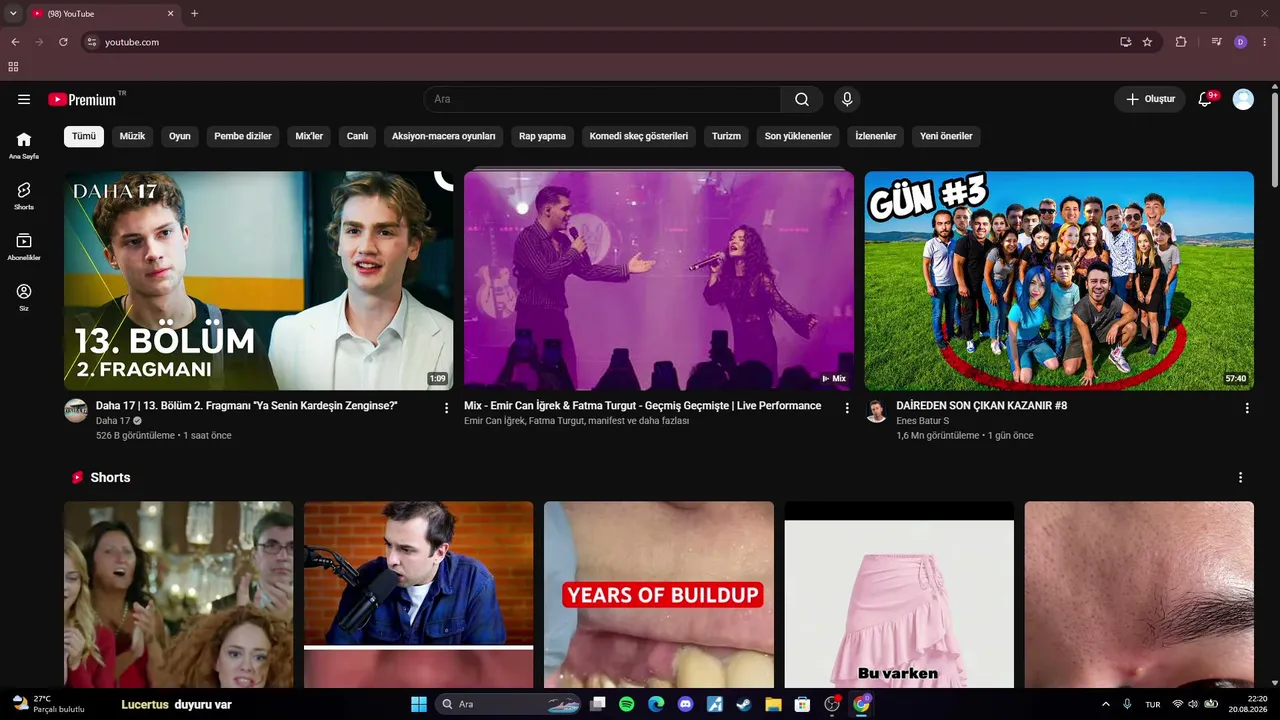Click the YouTube search input field
1280x720 pixels.
[x=603, y=99]
